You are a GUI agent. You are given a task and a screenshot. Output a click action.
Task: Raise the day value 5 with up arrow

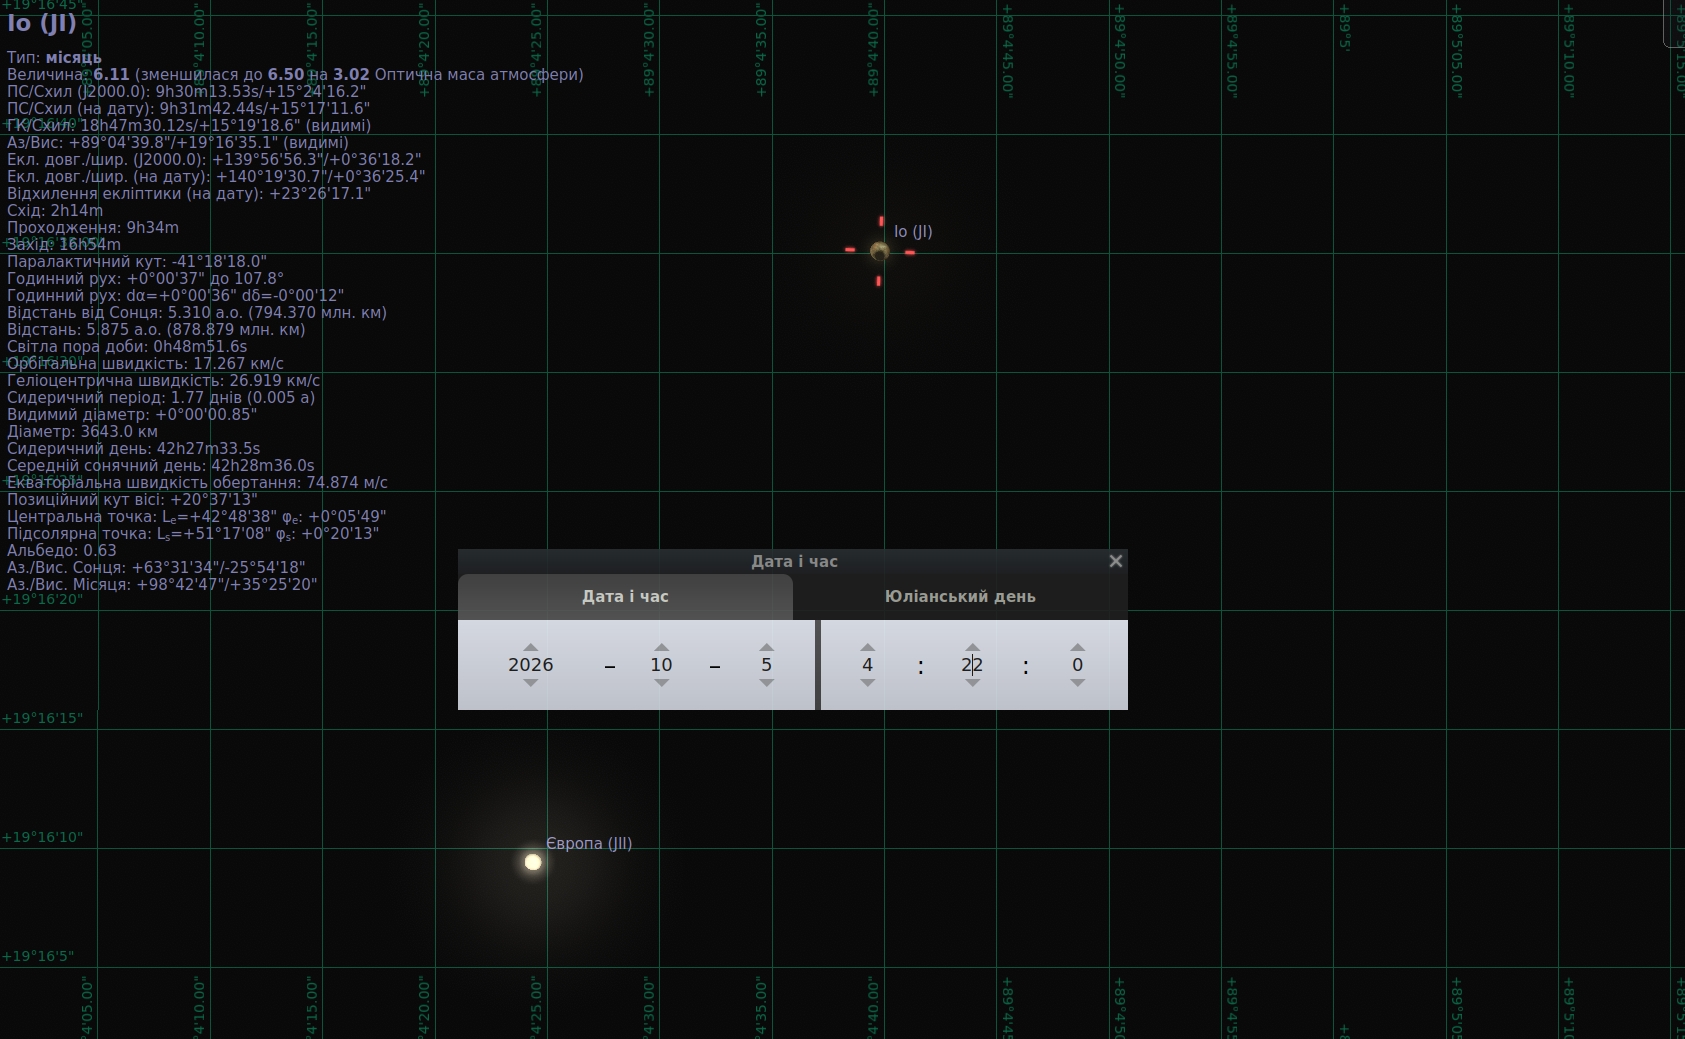[x=766, y=647]
